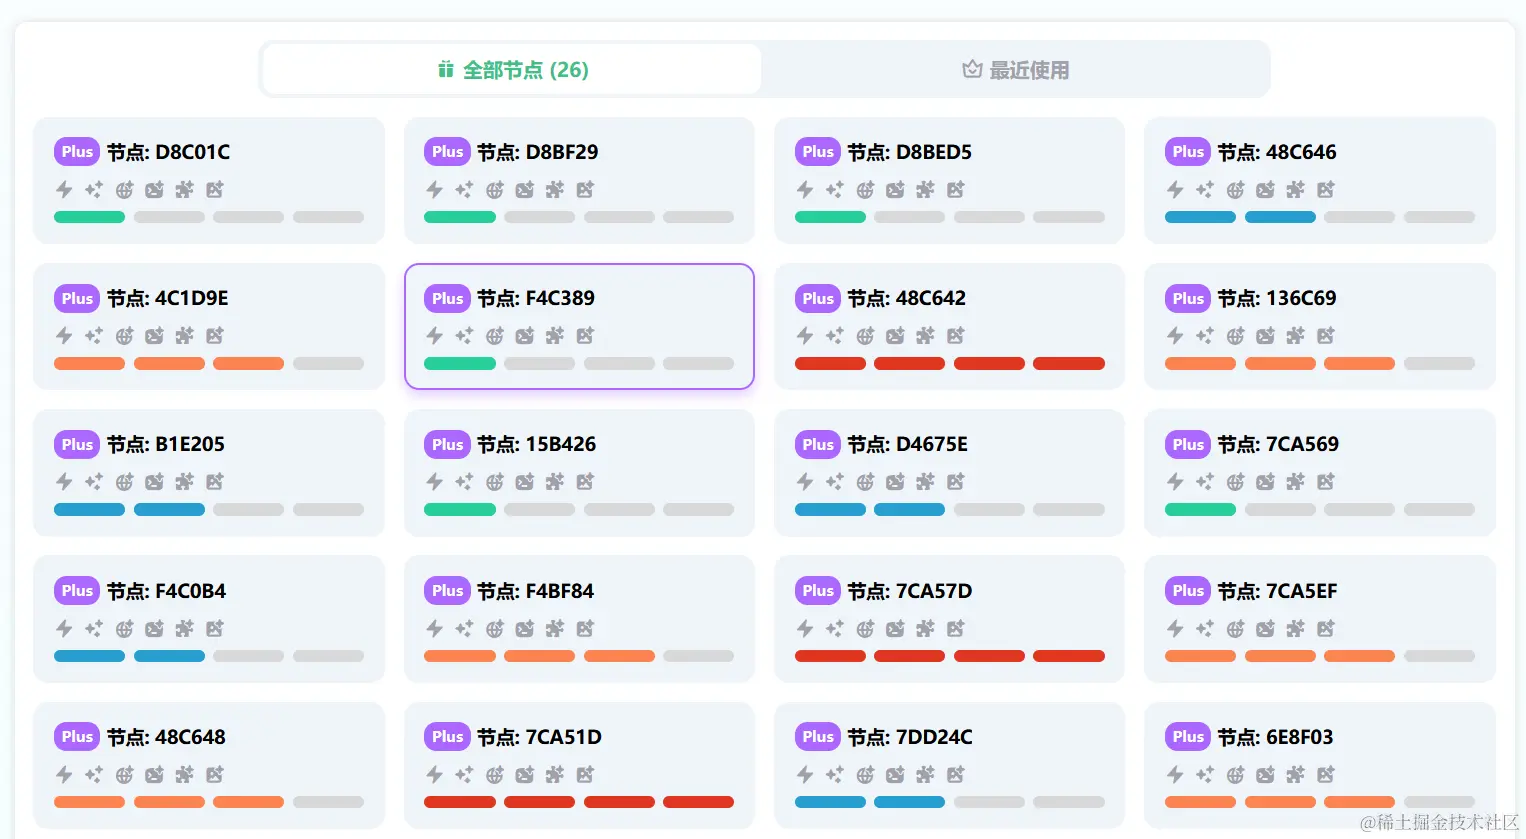The width and height of the screenshot is (1526, 839).
Task: Switch to the 全部节点 (26) tab
Action: coord(512,70)
